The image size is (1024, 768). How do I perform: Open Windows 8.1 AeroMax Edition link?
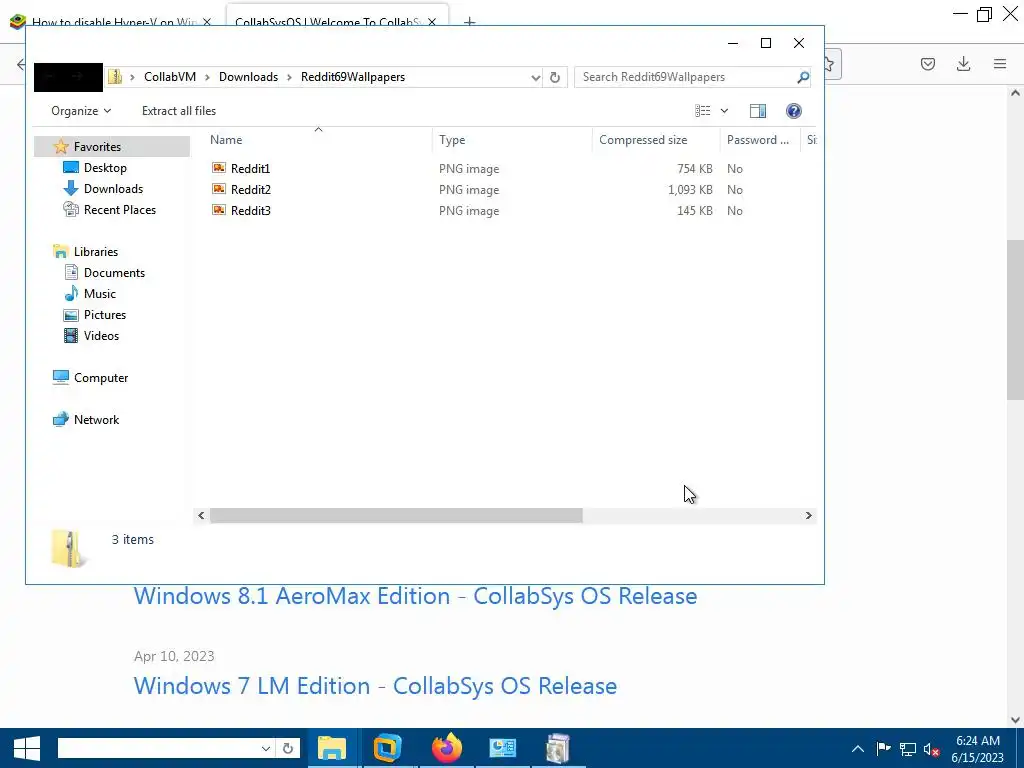click(x=415, y=596)
